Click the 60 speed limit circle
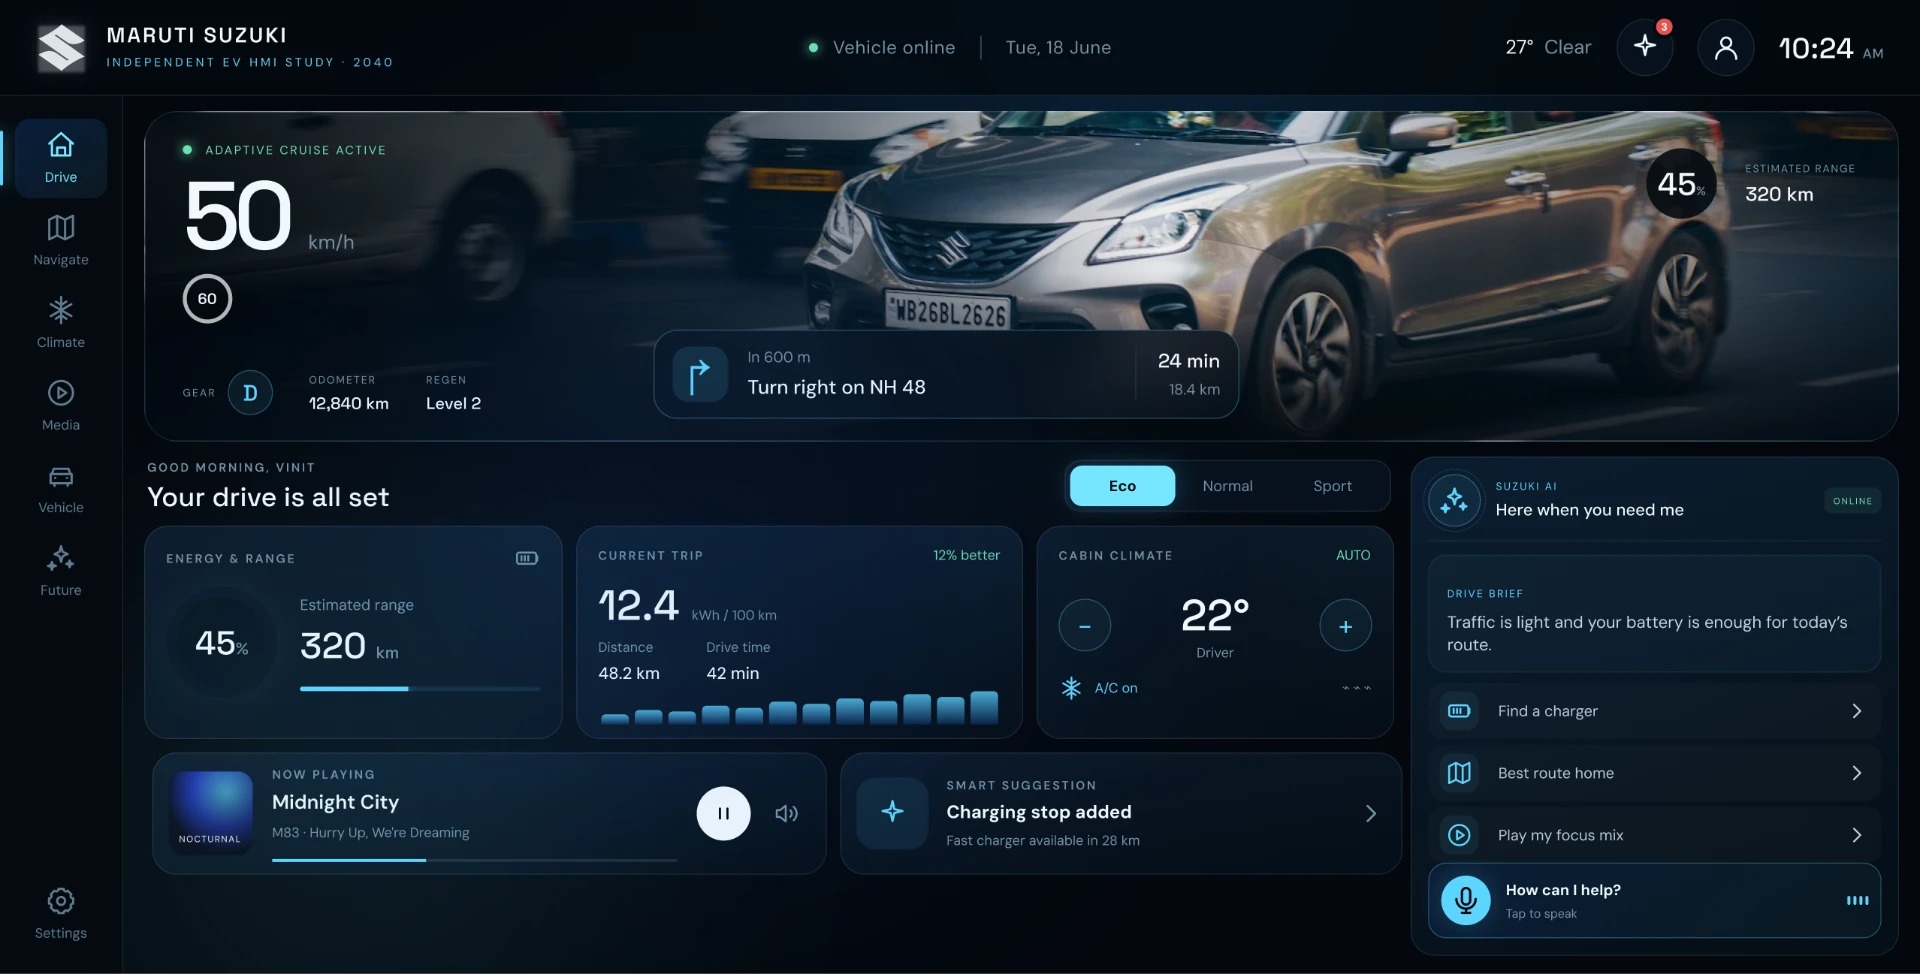Screen dimensions: 1920x974 point(207,299)
